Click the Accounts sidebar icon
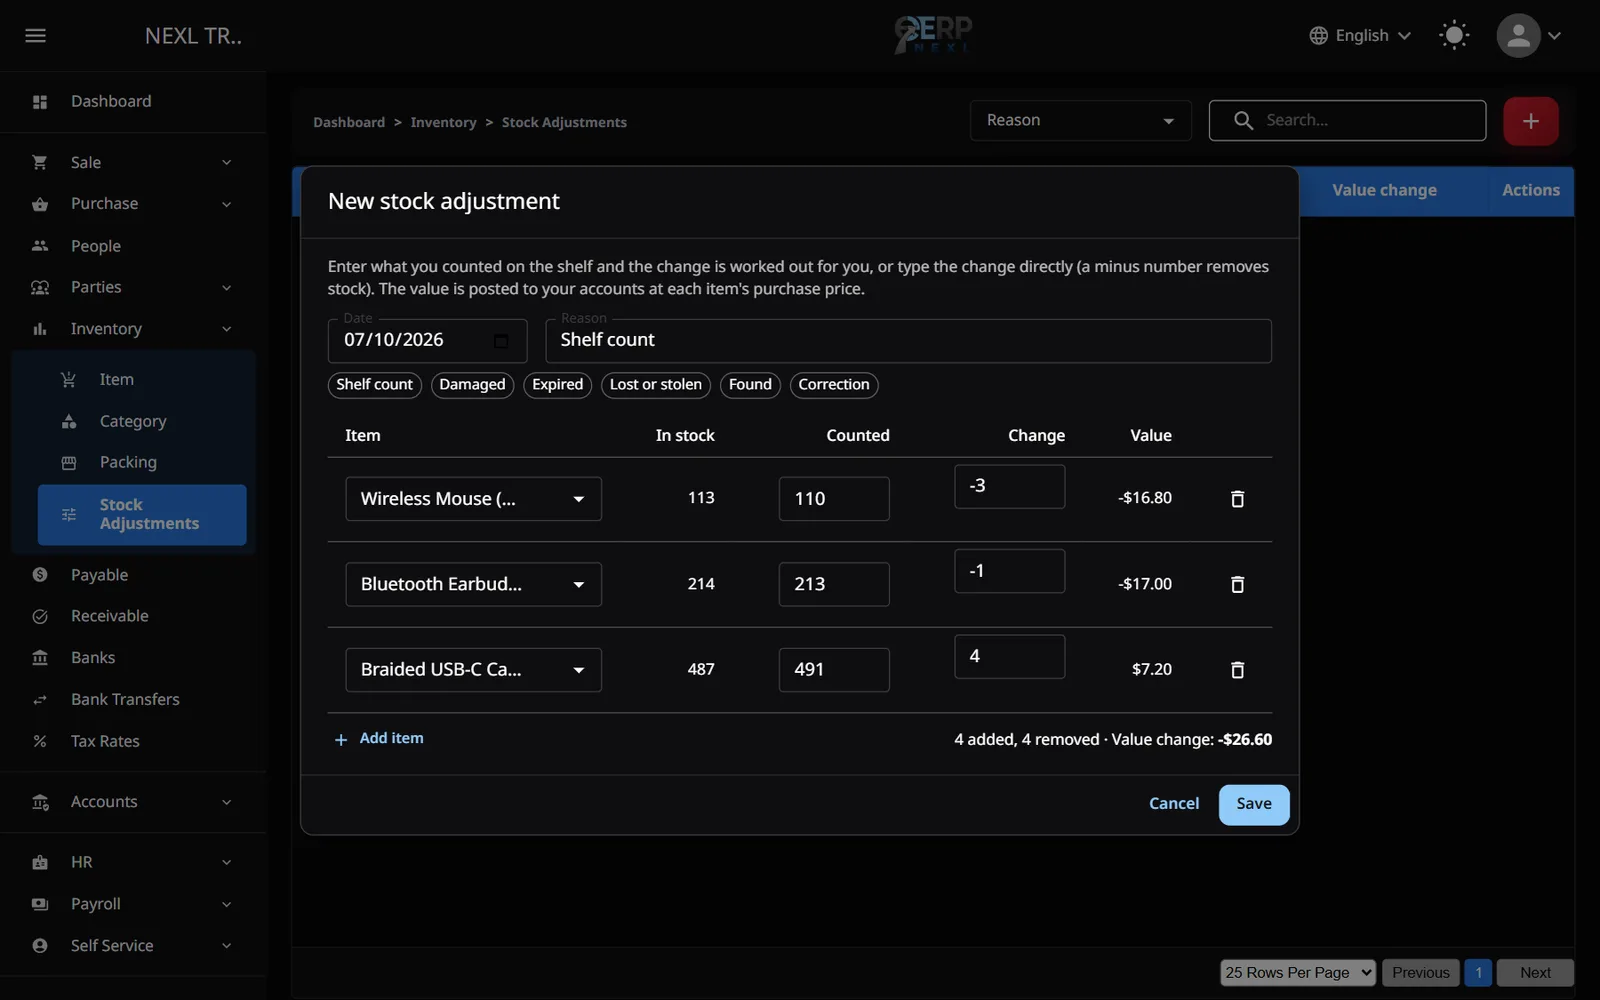1600x1000 pixels. click(x=40, y=802)
